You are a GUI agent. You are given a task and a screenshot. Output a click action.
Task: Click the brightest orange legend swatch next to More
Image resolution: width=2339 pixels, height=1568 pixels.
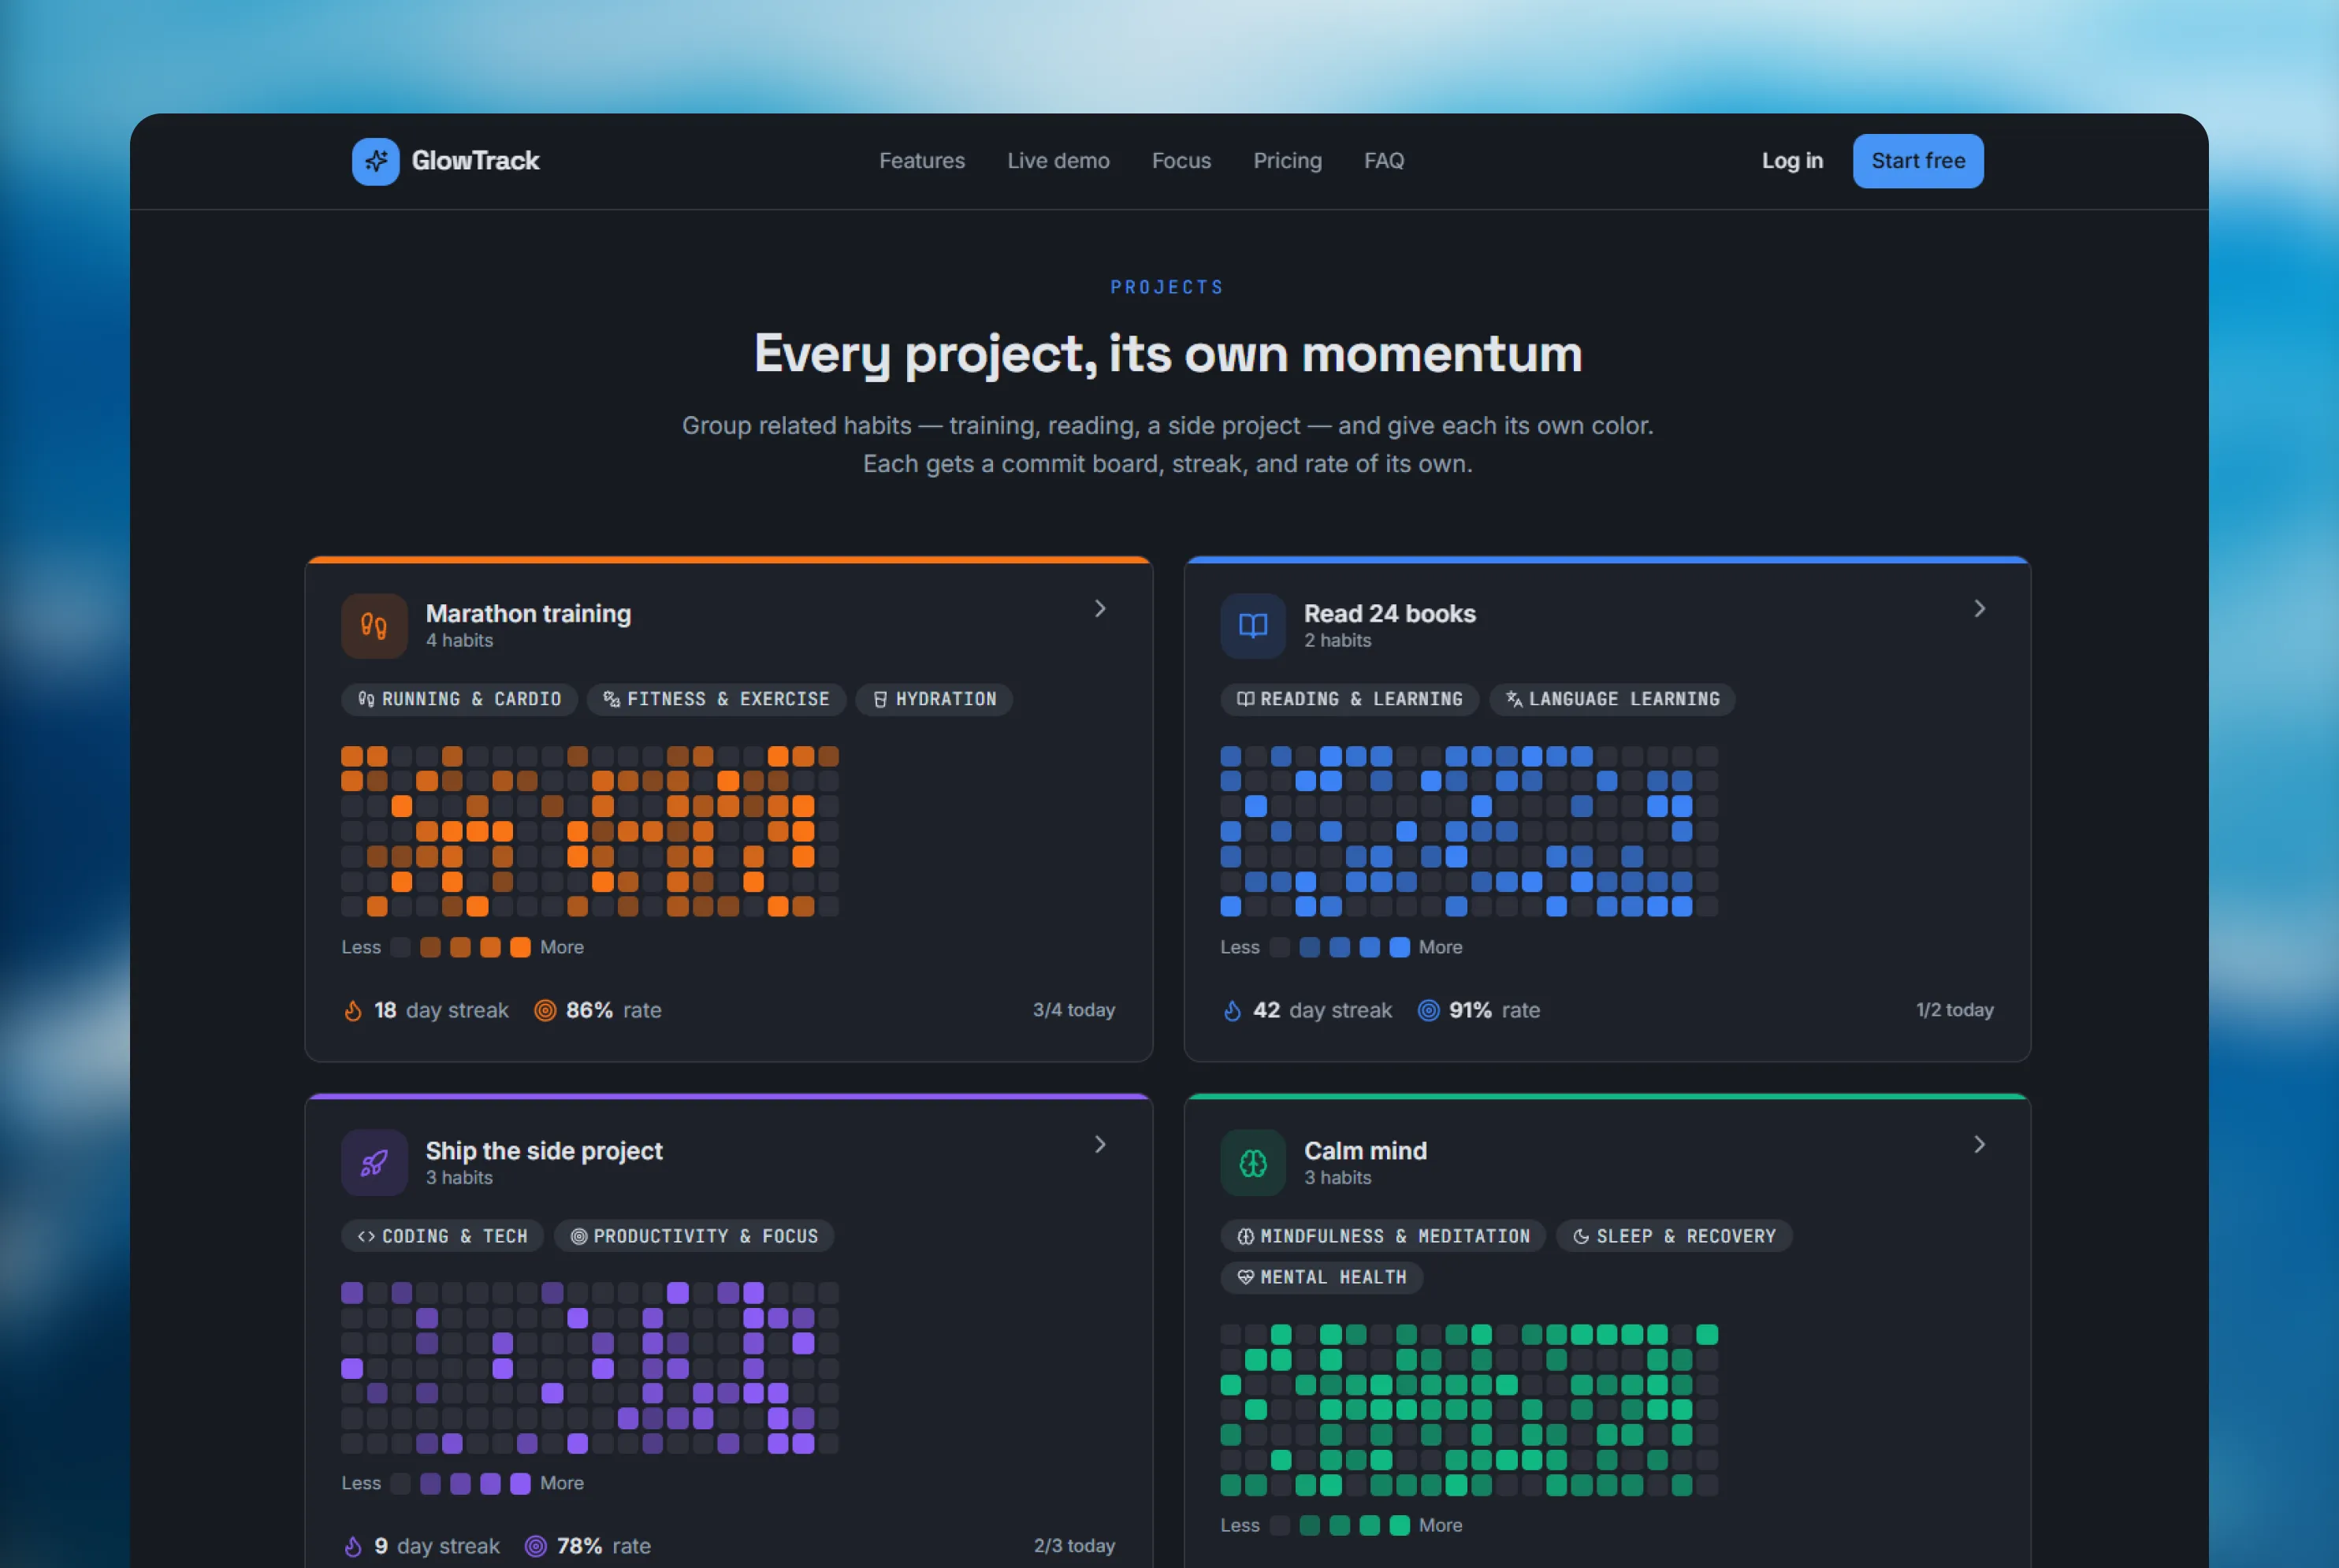click(520, 948)
